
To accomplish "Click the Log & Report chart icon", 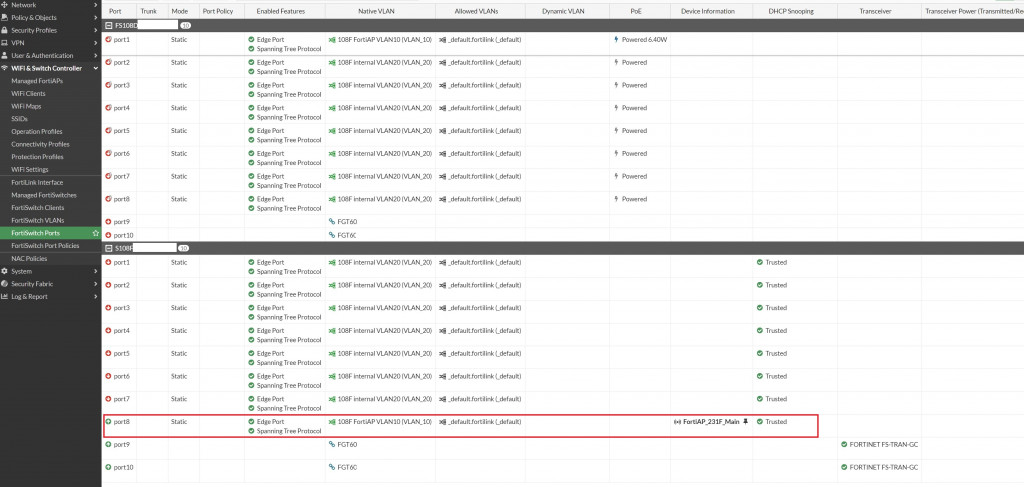I will 5,296.
